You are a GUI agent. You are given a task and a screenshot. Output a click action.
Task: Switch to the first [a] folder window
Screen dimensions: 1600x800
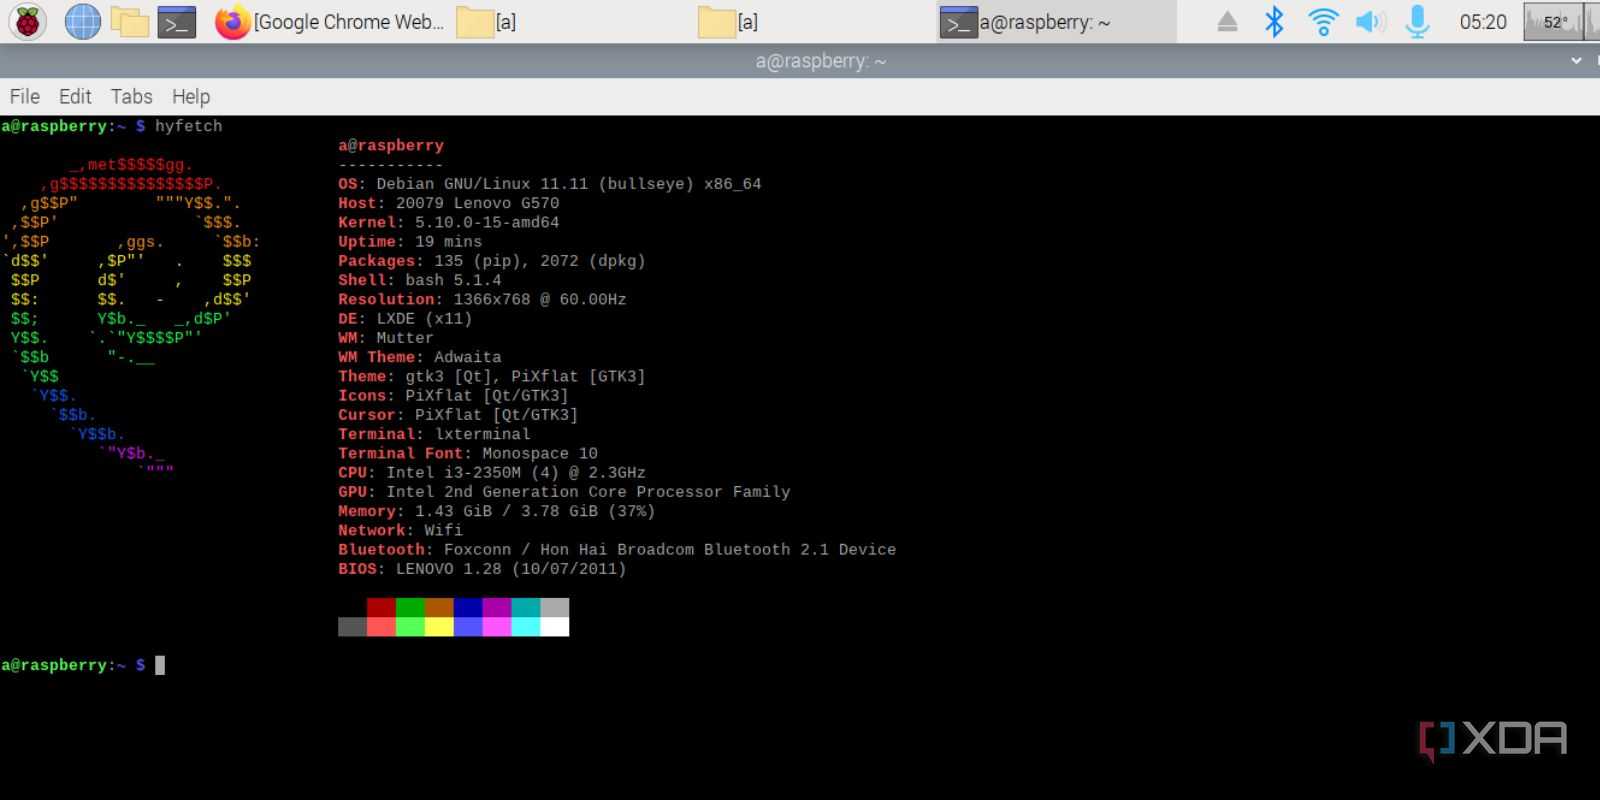(x=487, y=22)
